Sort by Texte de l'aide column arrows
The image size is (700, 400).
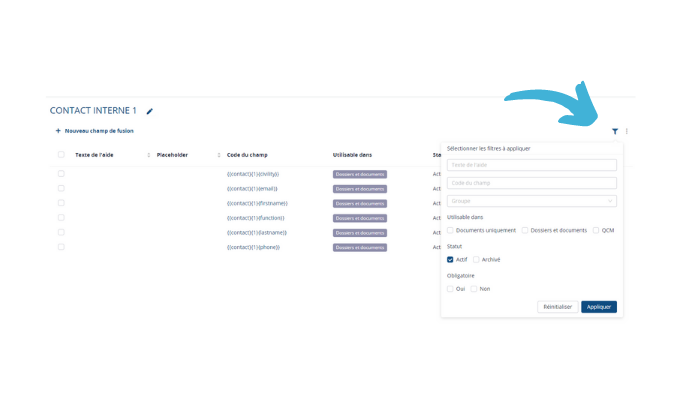pos(149,155)
